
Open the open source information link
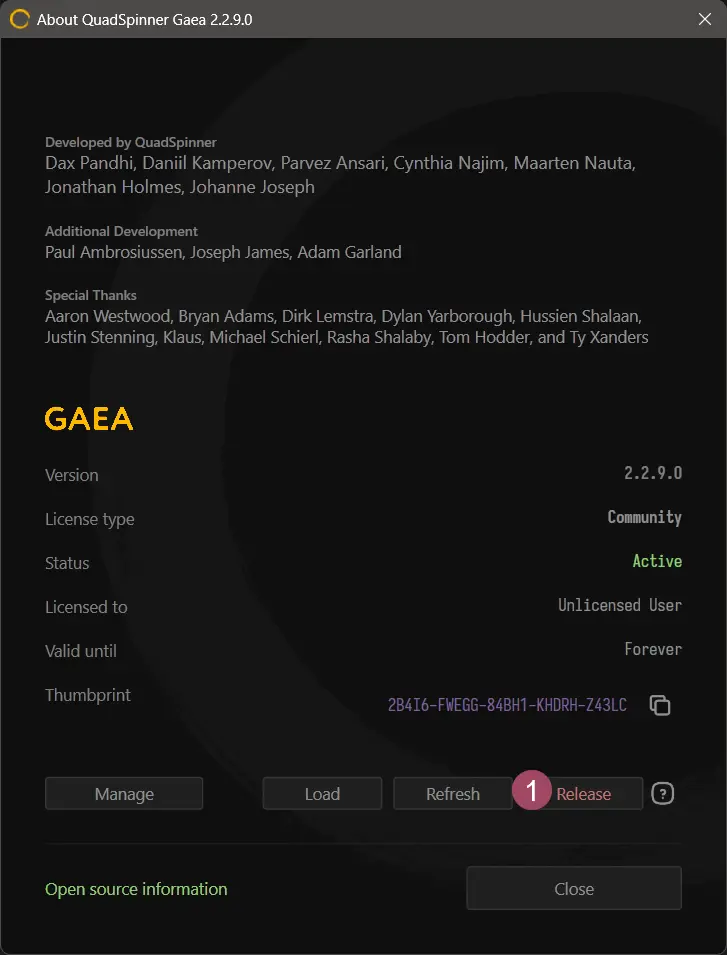[x=136, y=889]
